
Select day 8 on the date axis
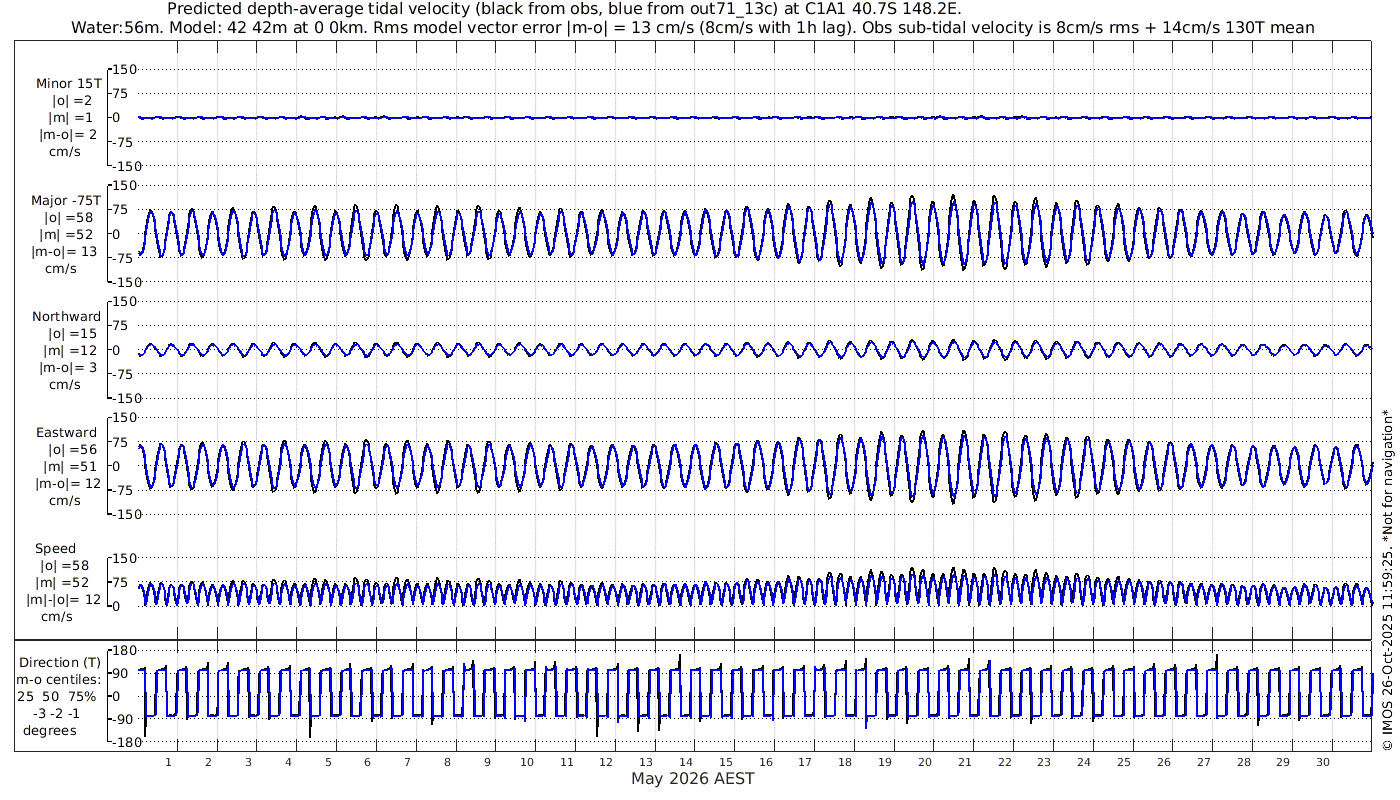(447, 762)
